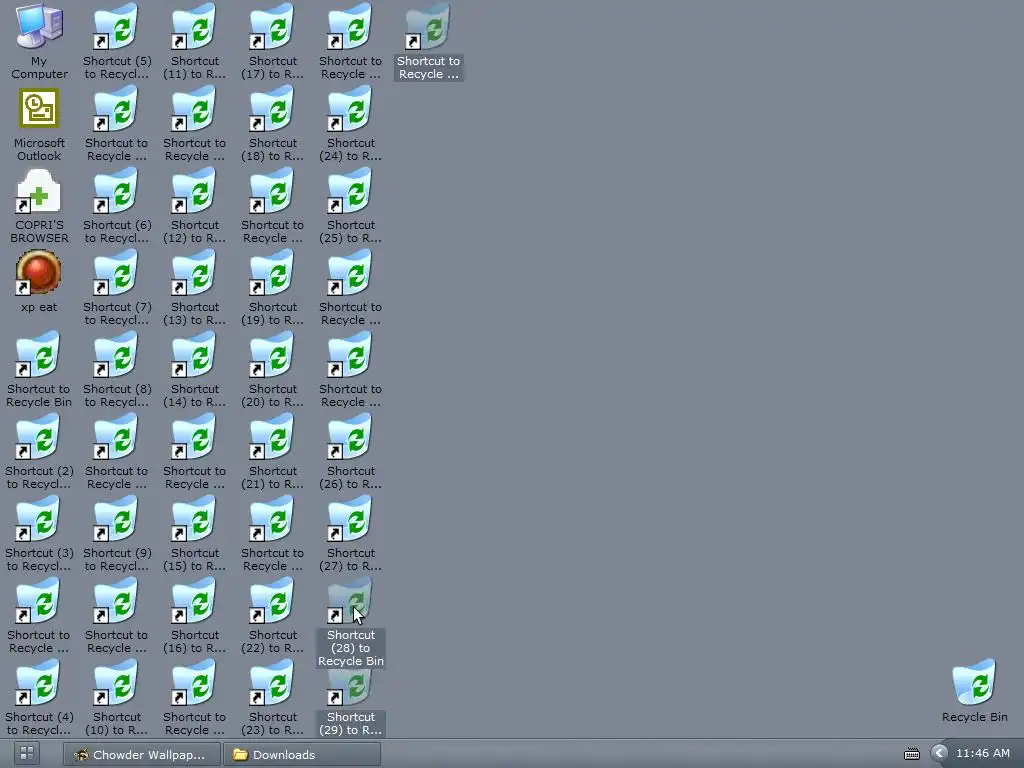Viewport: 1024px width, 768px height.
Task: Click the 11:46 AM taskbar clock
Action: click(x=983, y=753)
